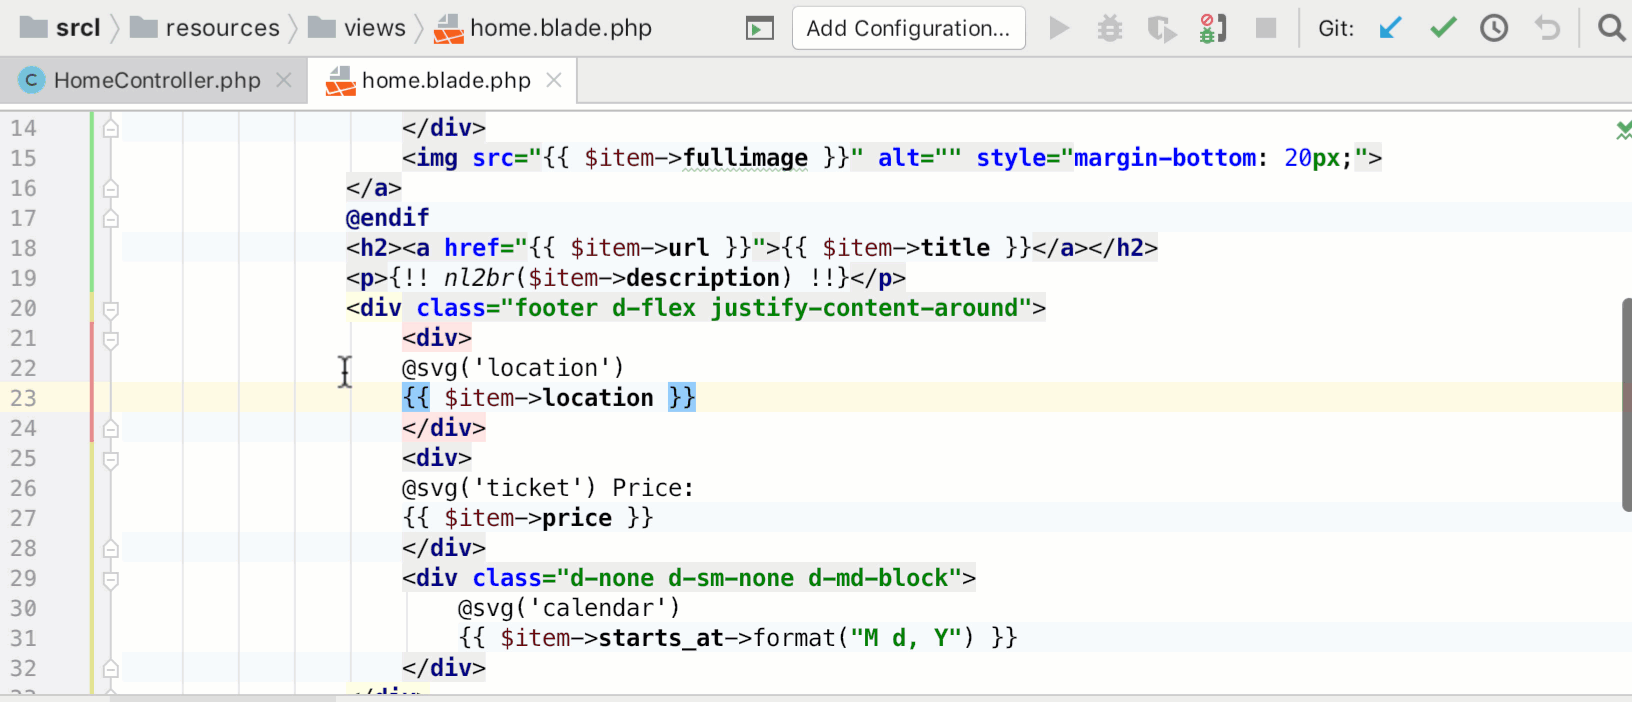The image size is (1632, 702).
Task: Click the inspection status checkmark at editor top-right
Action: (x=1624, y=130)
